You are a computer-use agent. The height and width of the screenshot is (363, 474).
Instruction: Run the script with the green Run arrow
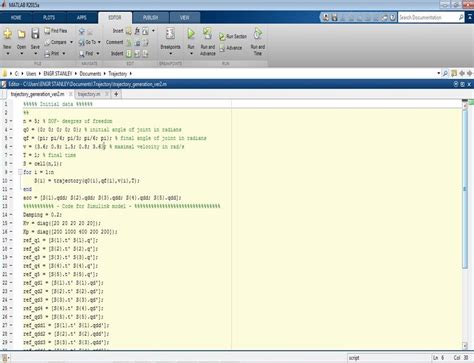191,34
